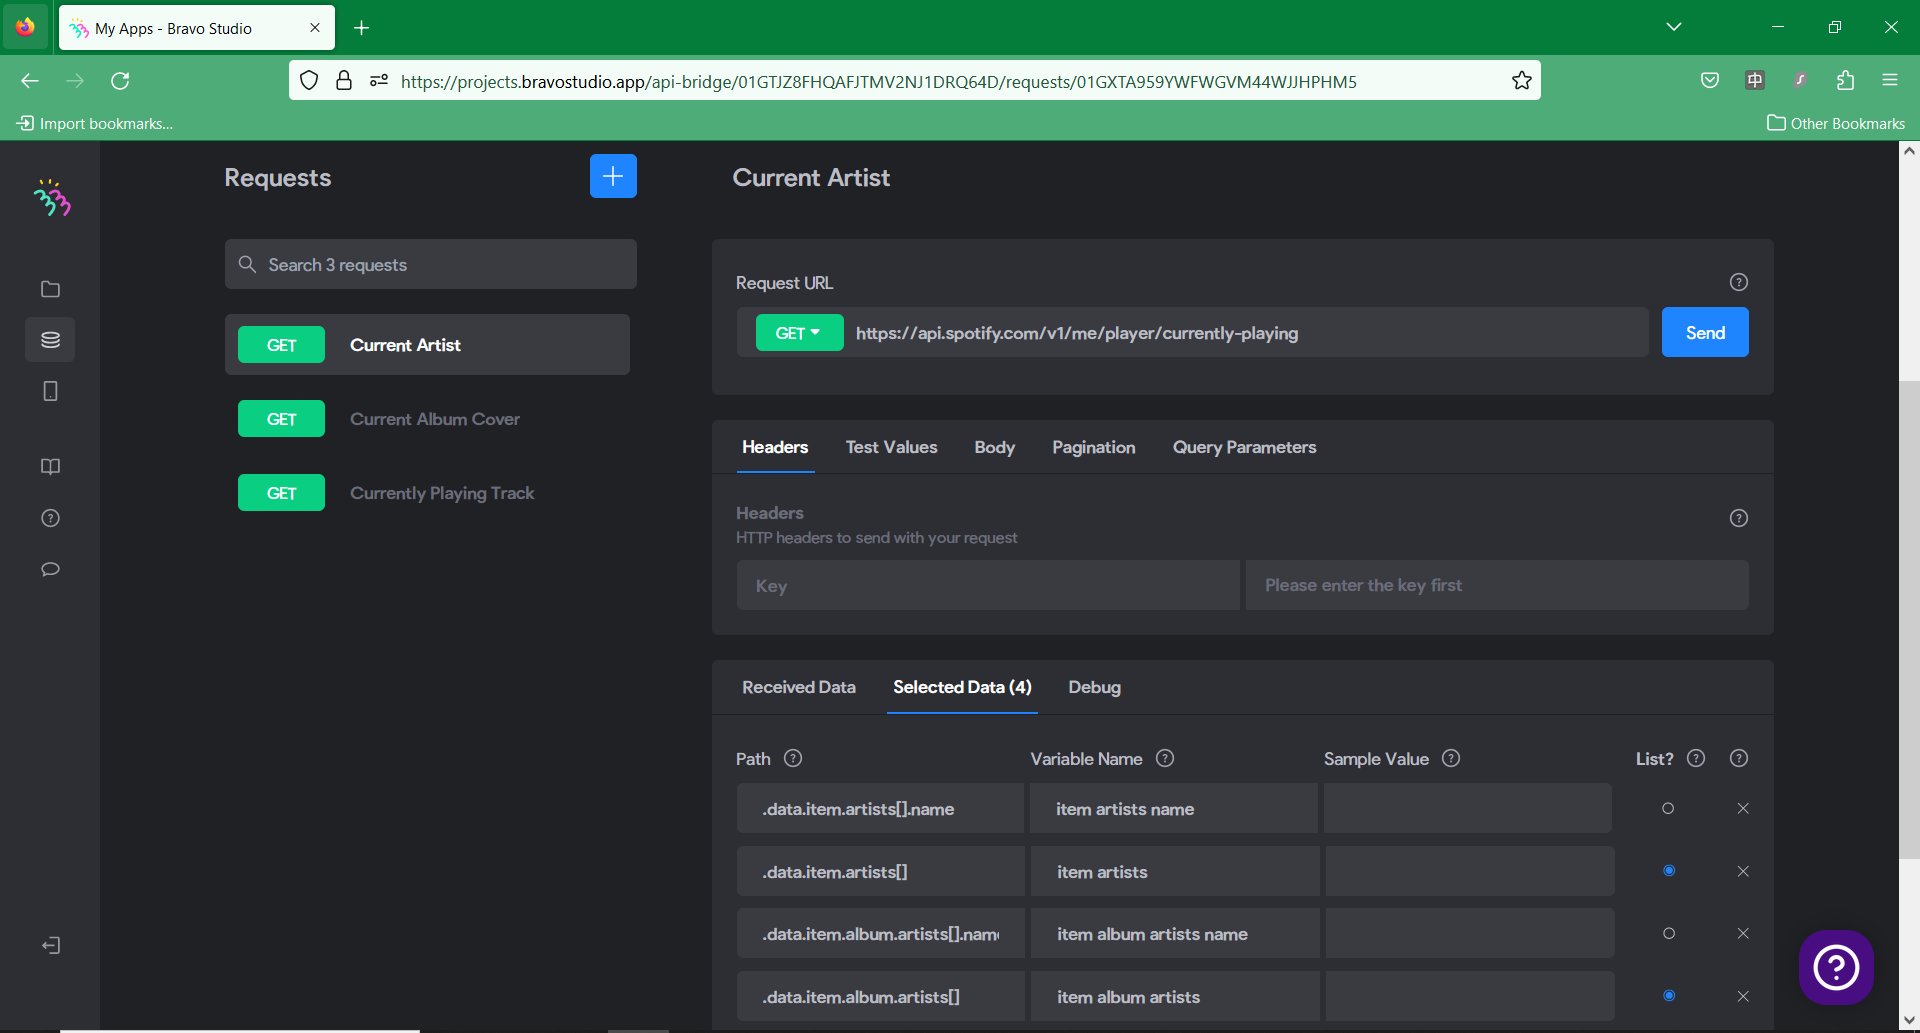Click the Request URL text field
The height and width of the screenshot is (1033, 1920).
point(1247,333)
